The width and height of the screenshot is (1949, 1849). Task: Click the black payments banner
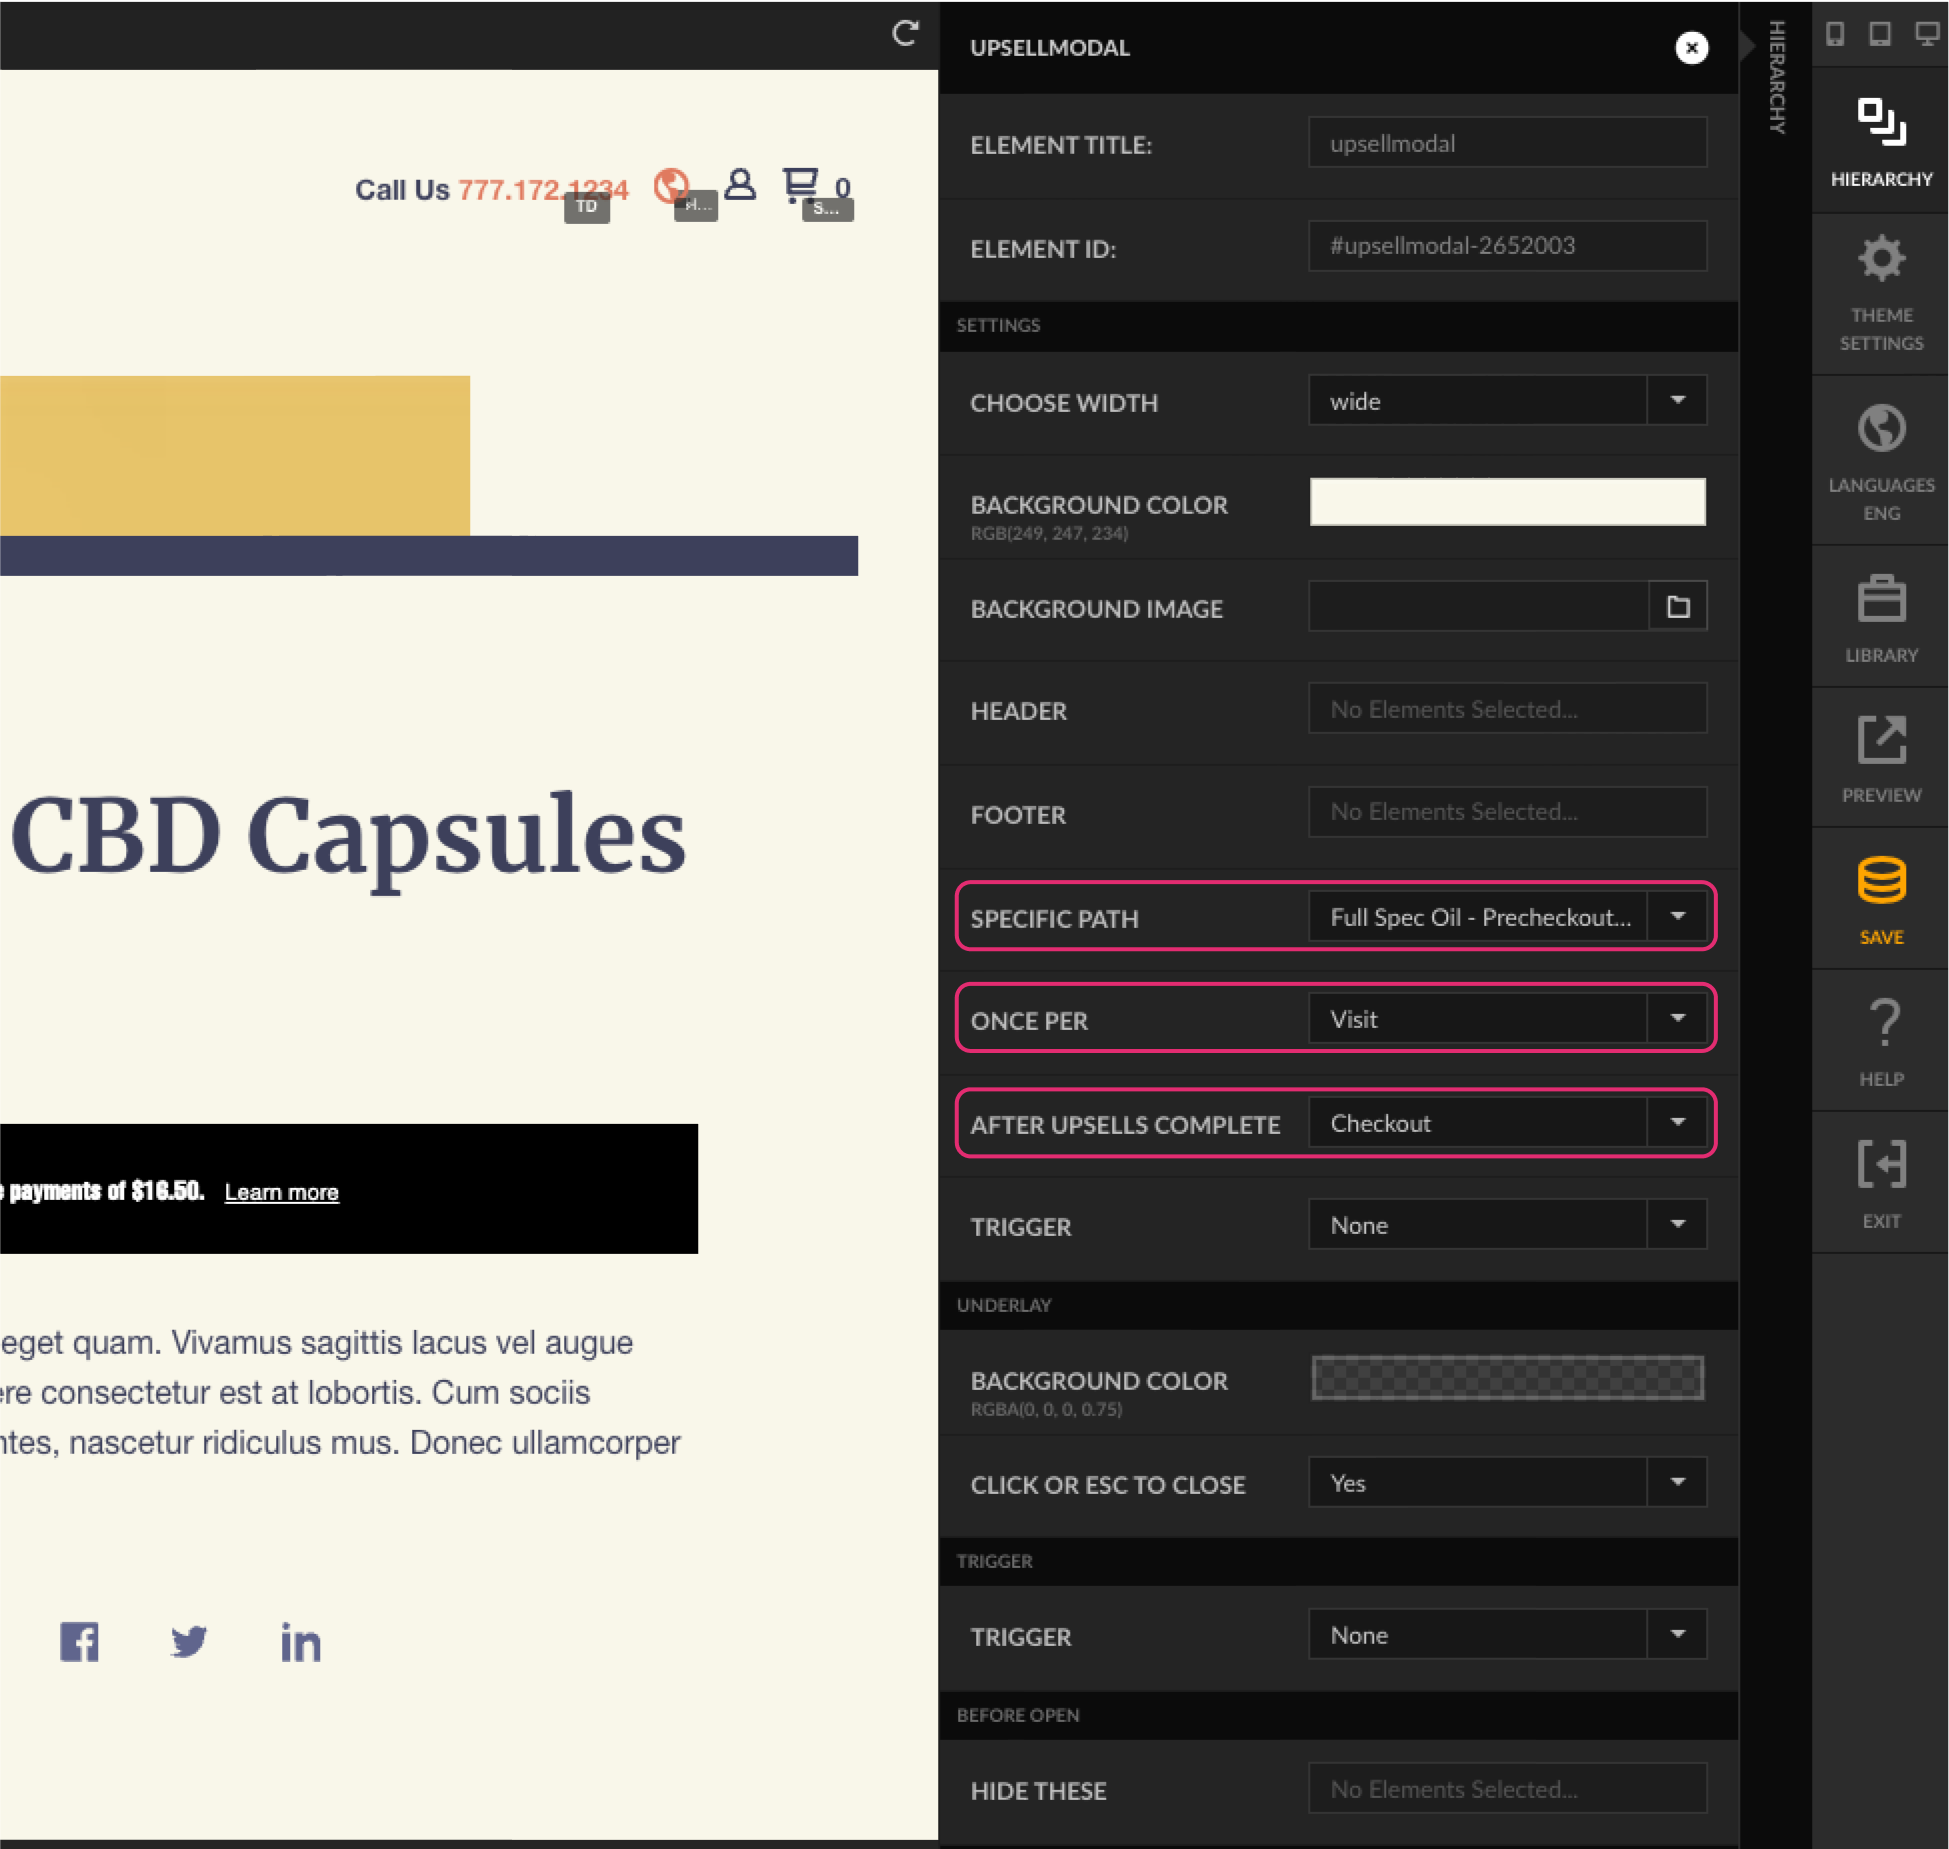click(348, 1188)
